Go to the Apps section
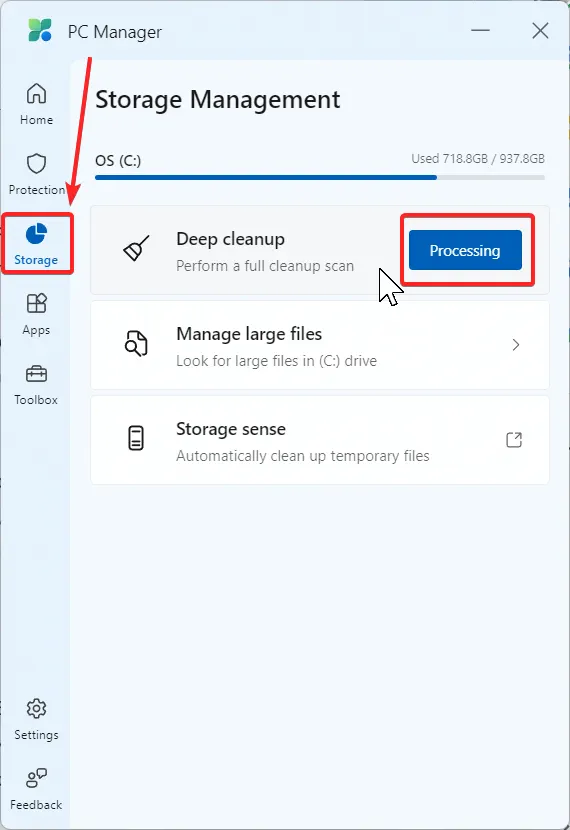570x830 pixels. click(36, 314)
